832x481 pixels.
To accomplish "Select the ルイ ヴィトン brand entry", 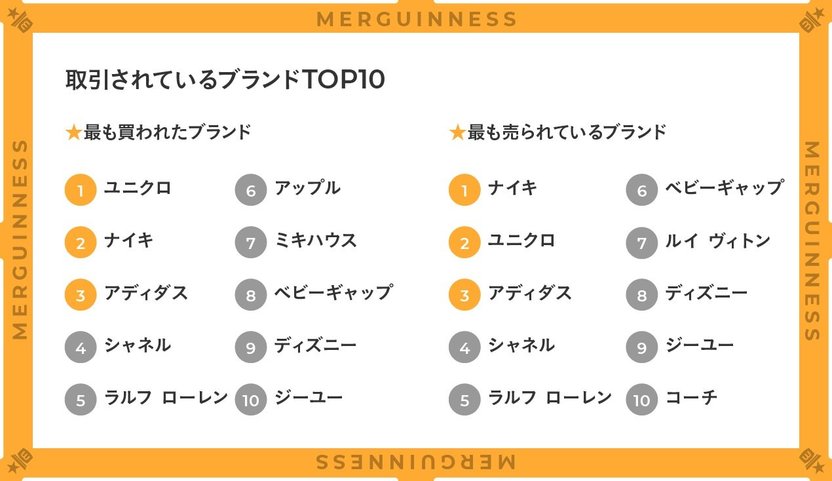I will tap(718, 240).
